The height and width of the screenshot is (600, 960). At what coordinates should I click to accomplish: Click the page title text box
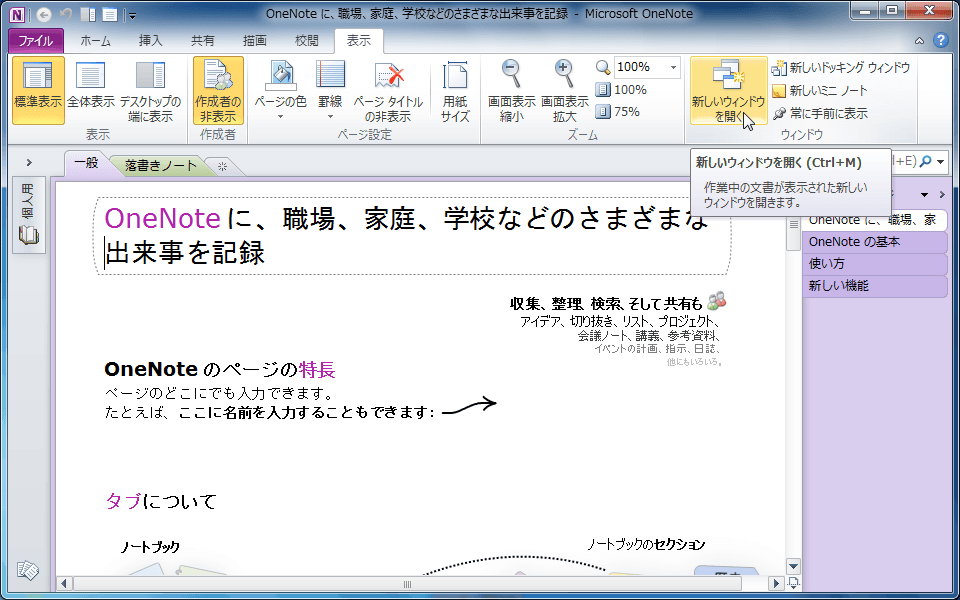(x=413, y=236)
